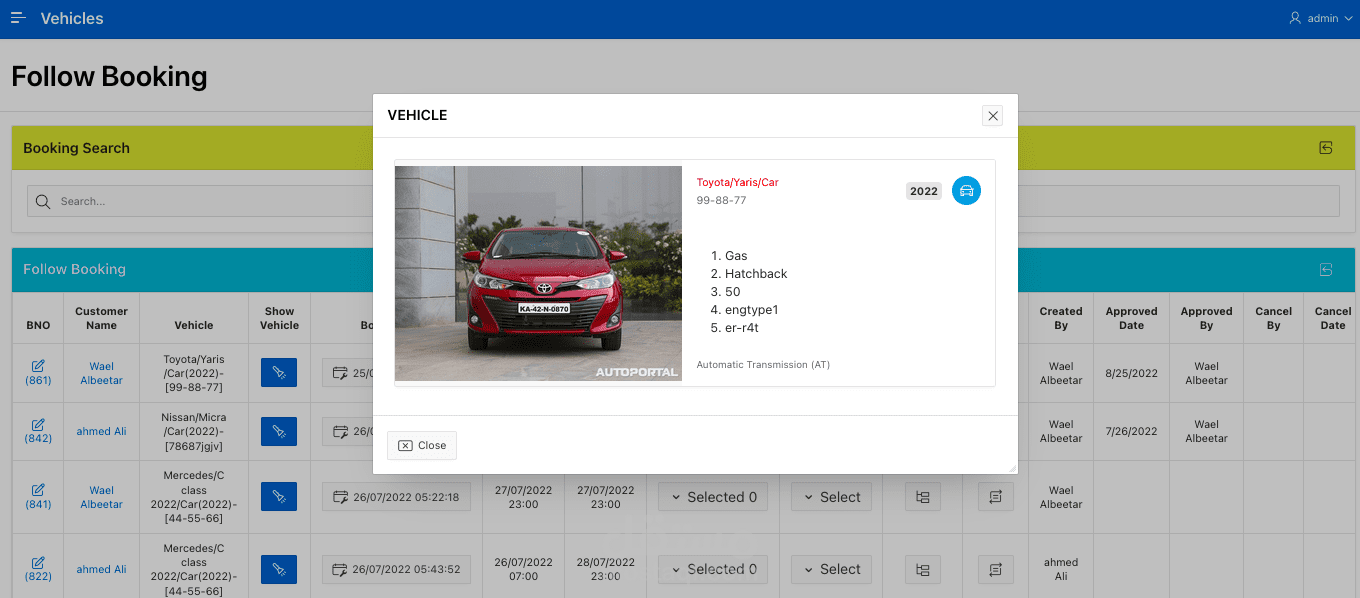Viewport: 1360px width, 598px height.
Task: Click the Cancel Date column header
Action: (x=1333, y=318)
